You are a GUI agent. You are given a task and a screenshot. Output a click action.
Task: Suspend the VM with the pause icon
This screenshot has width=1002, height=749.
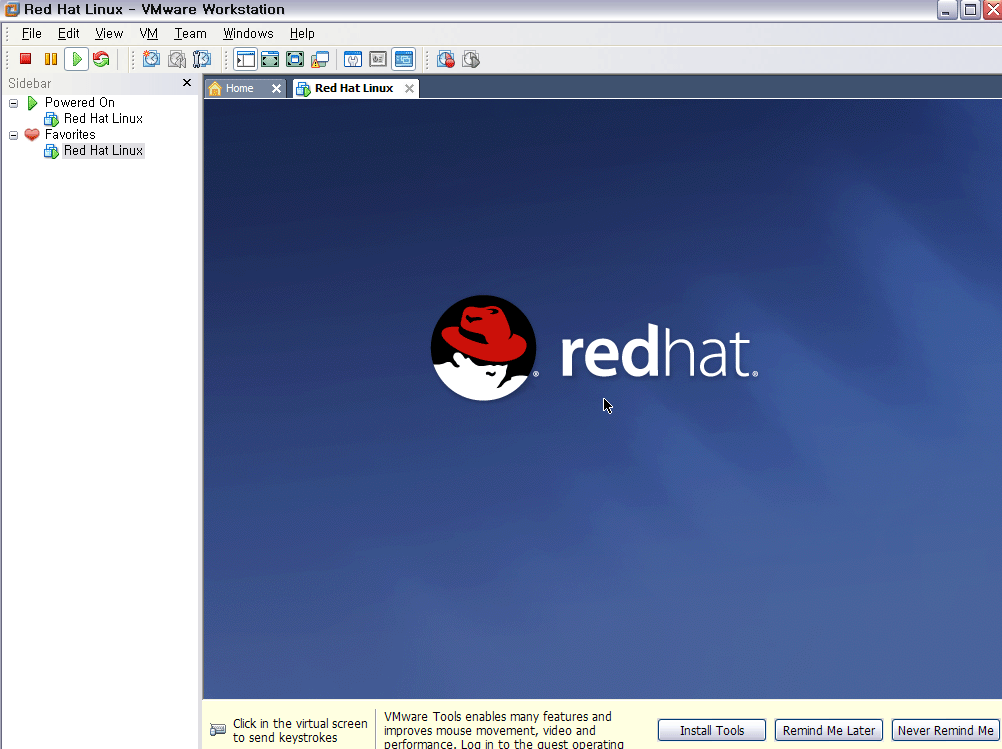[x=50, y=59]
